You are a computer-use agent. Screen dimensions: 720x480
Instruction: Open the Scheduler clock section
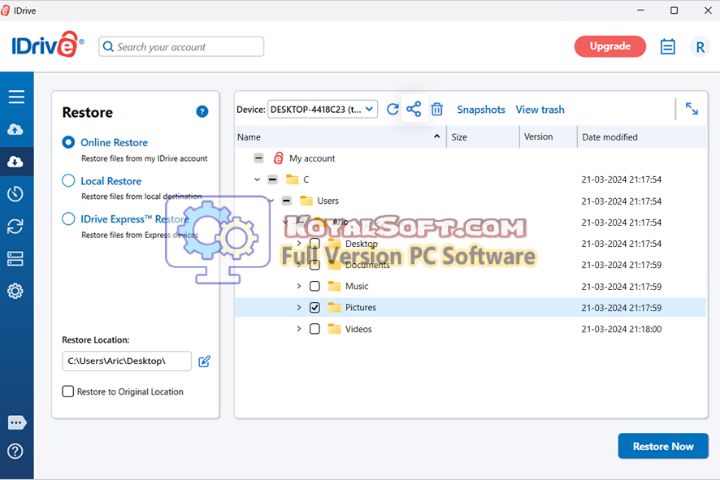pyautogui.click(x=15, y=194)
